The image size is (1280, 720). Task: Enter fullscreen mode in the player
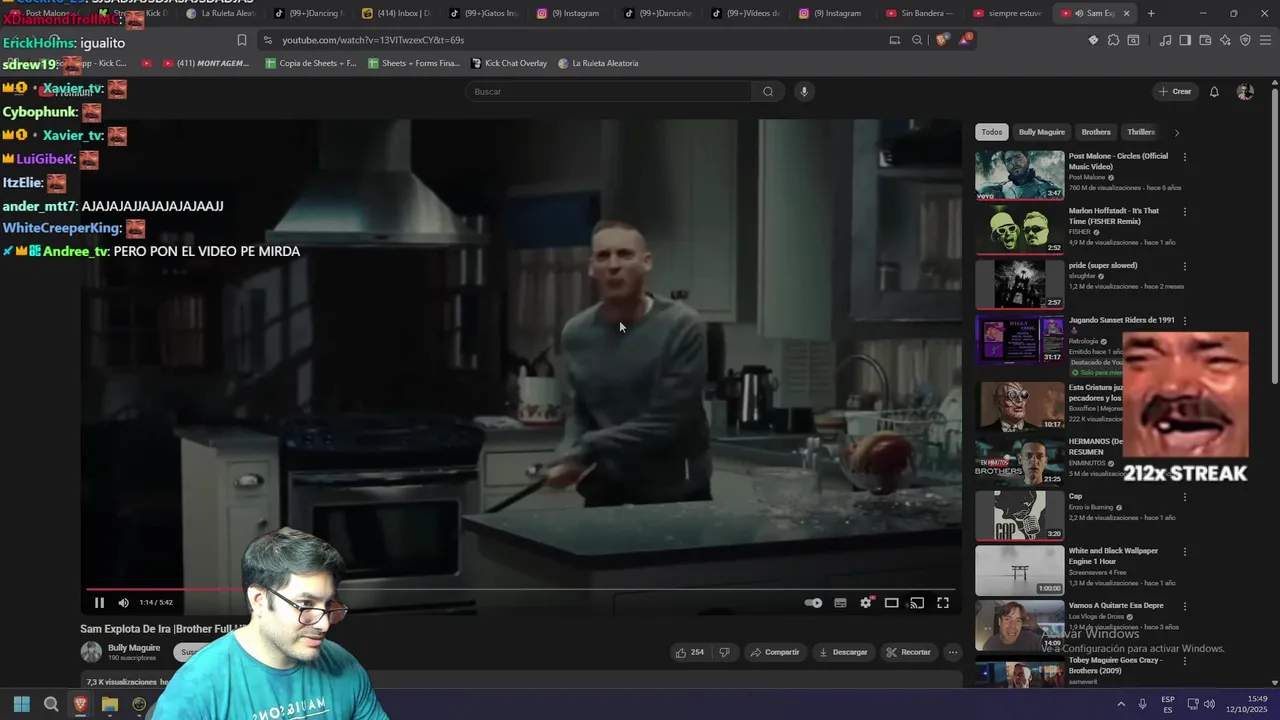(943, 603)
